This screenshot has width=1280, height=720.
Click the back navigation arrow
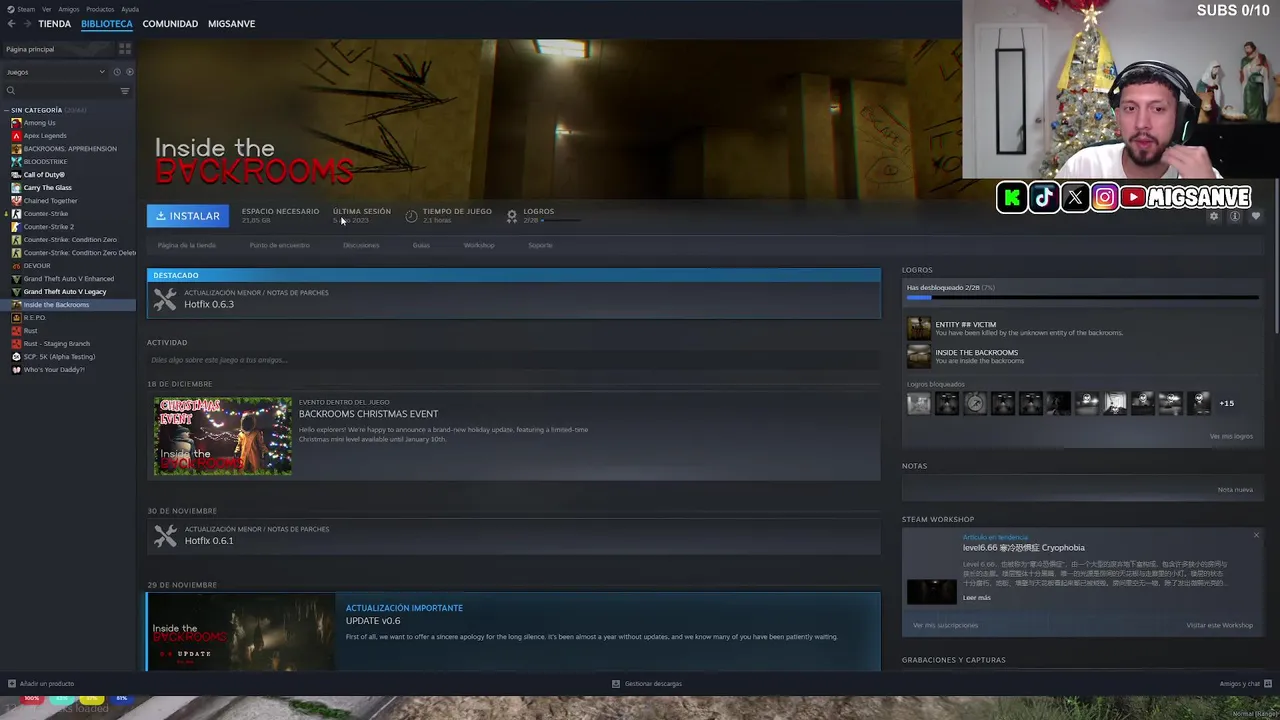11,23
